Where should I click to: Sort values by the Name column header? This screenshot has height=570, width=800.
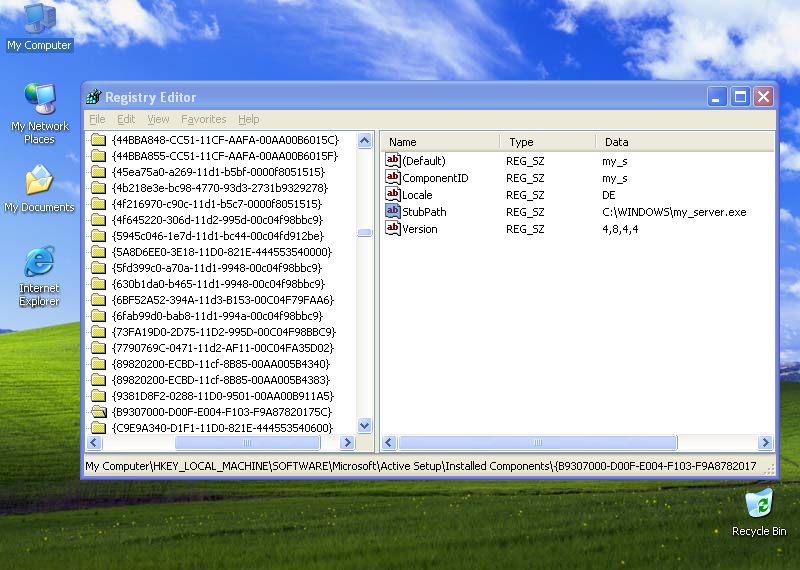tap(440, 142)
